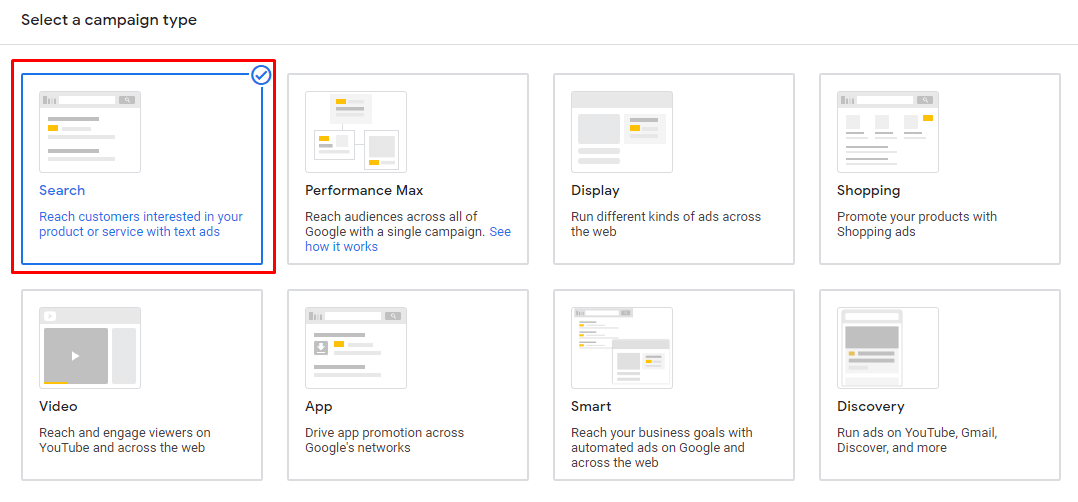
Task: Click the Display campaign illustration icon
Action: [x=622, y=132]
